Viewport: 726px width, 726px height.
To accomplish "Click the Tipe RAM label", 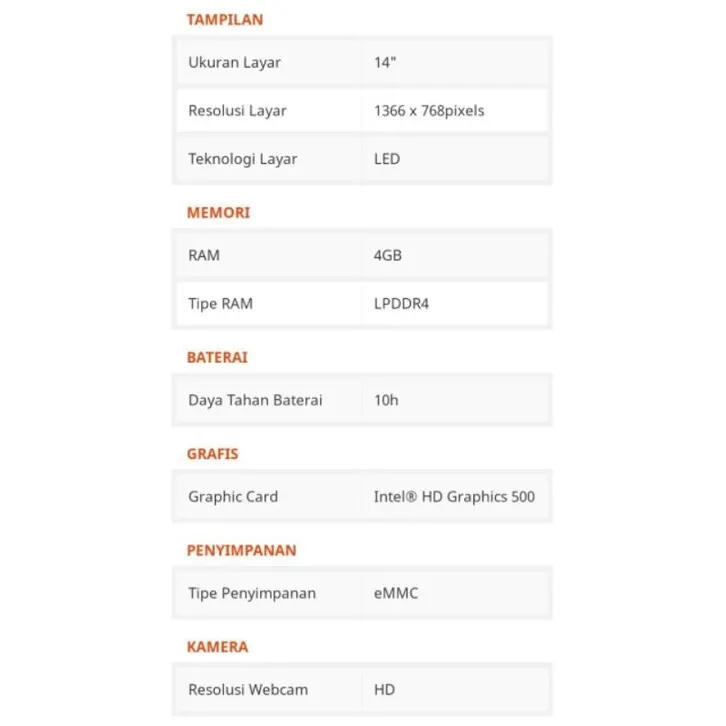I will 220,304.
